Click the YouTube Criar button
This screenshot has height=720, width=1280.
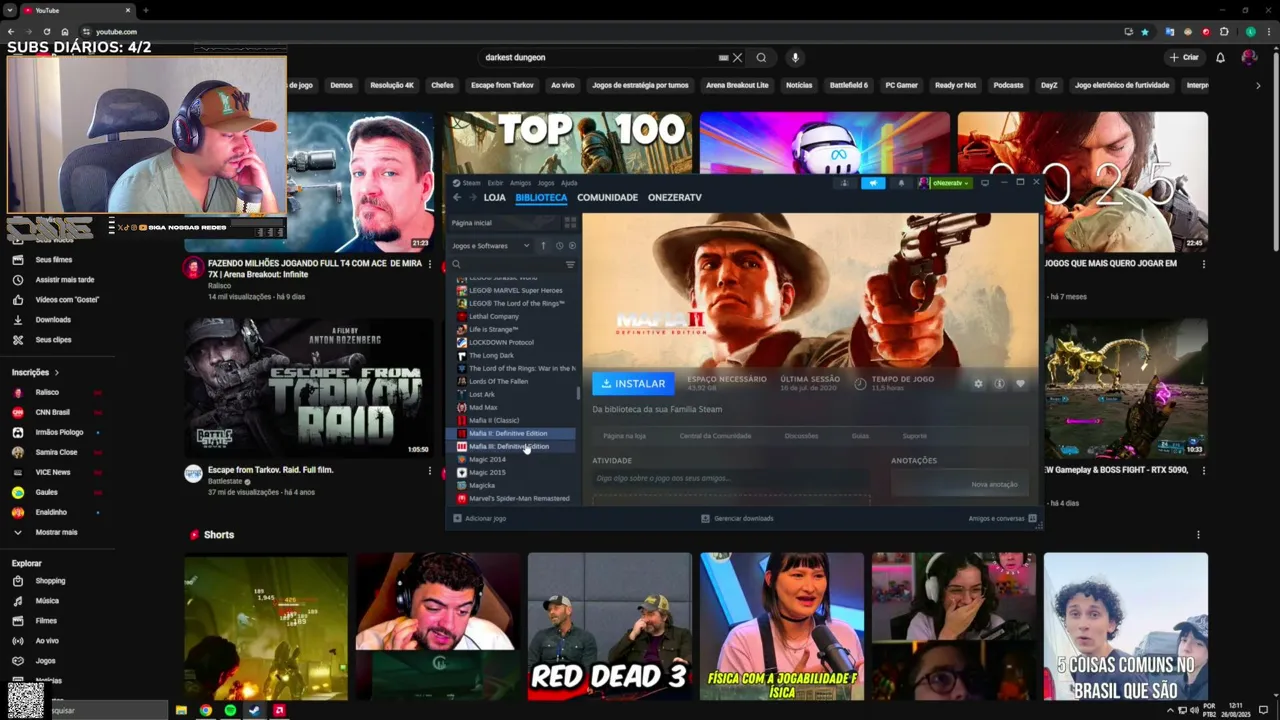[1184, 58]
